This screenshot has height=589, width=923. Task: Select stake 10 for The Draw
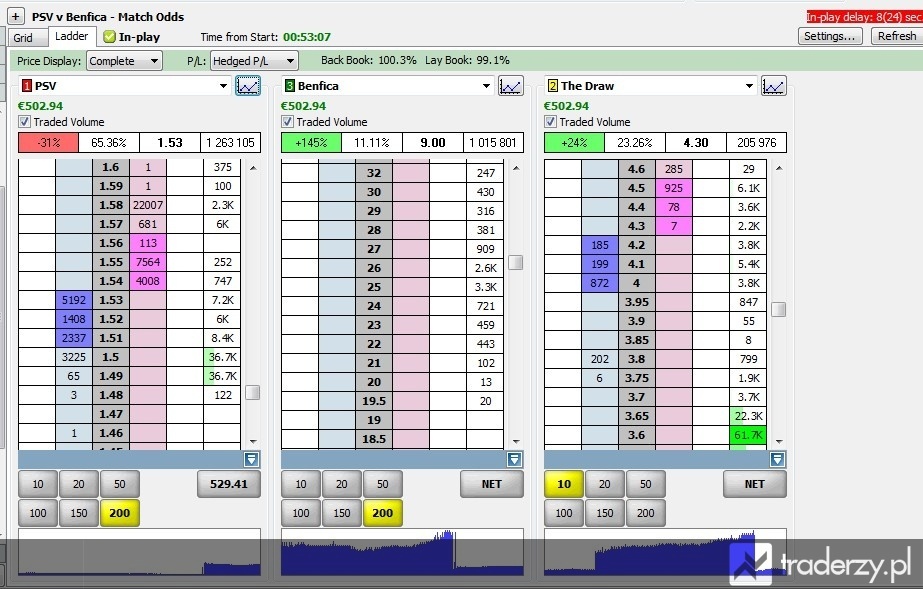coord(564,484)
